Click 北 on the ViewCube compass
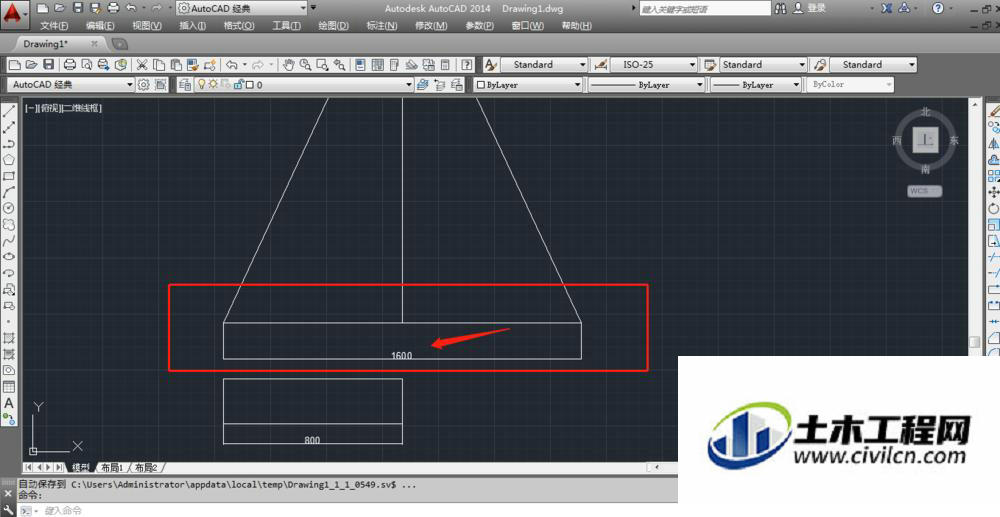The height and width of the screenshot is (517, 1000). click(925, 112)
